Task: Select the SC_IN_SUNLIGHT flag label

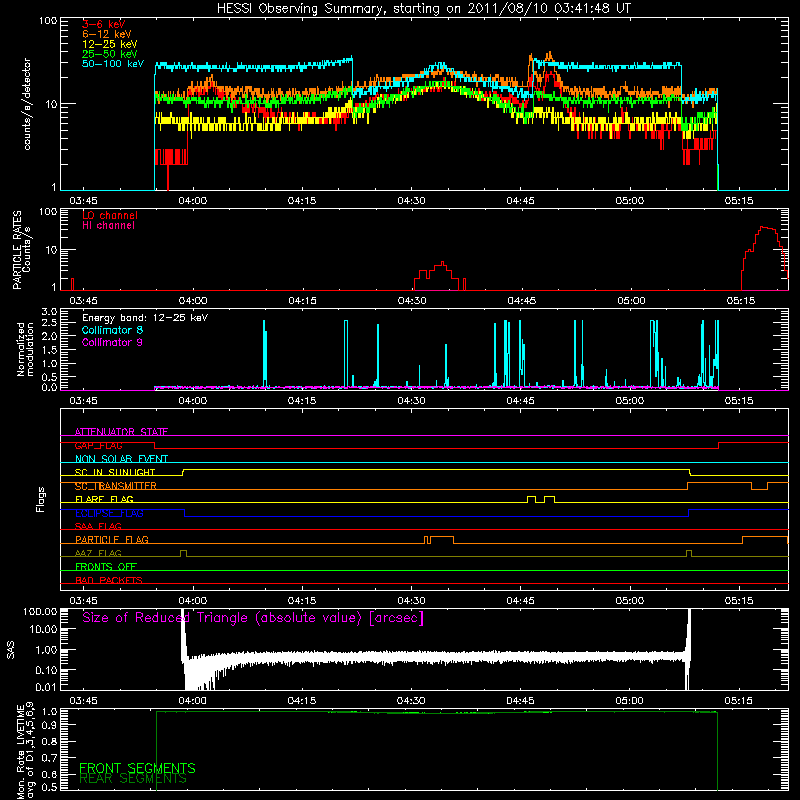Action: [x=115, y=472]
